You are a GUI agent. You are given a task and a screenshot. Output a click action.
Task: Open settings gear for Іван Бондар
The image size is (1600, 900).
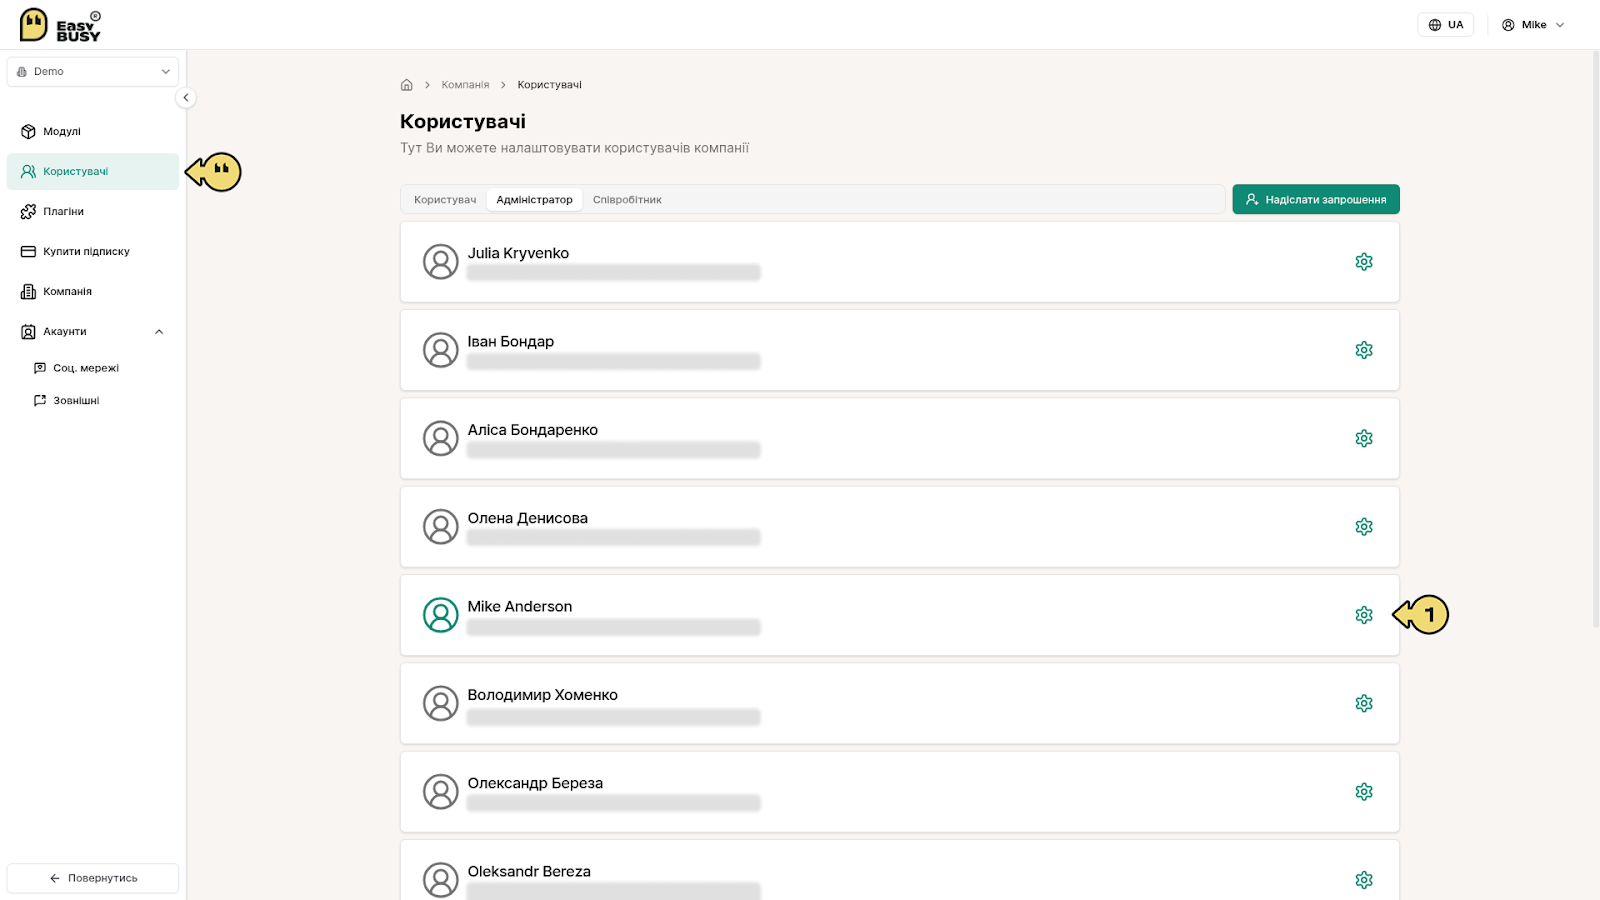pos(1364,350)
